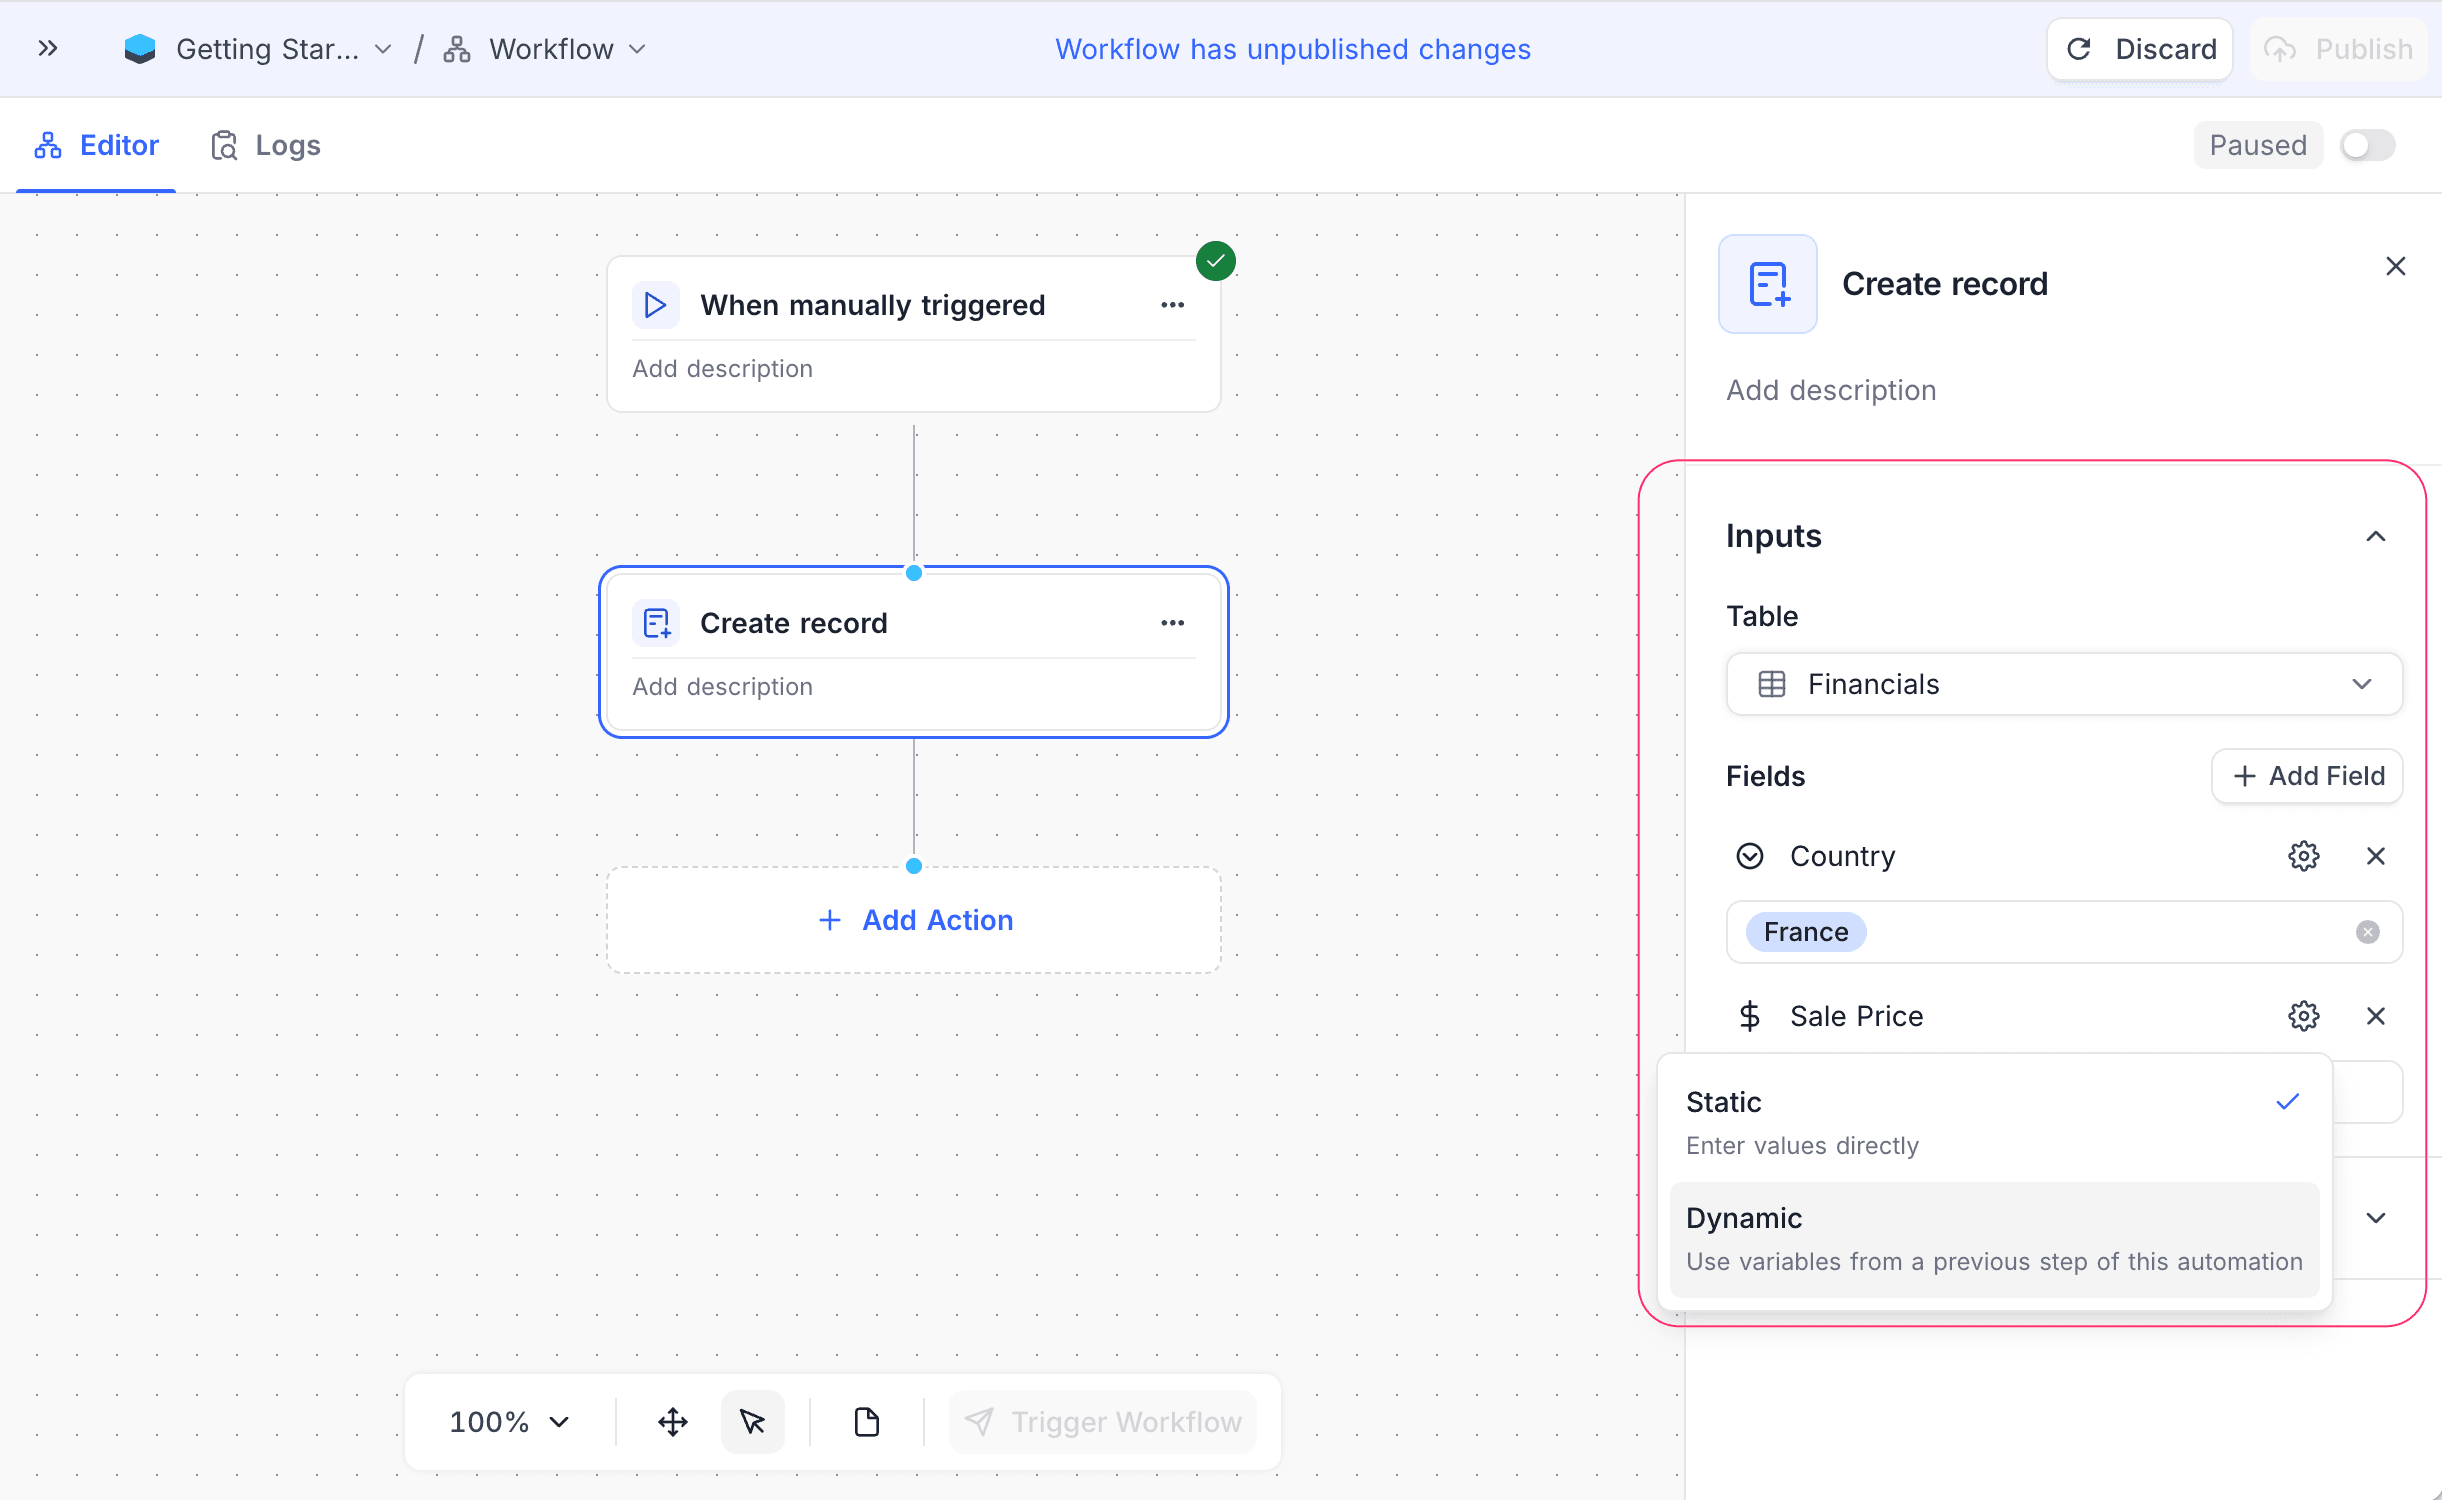Toggle the Paused switch
Screen dimensions: 2442x1500
tap(2366, 145)
